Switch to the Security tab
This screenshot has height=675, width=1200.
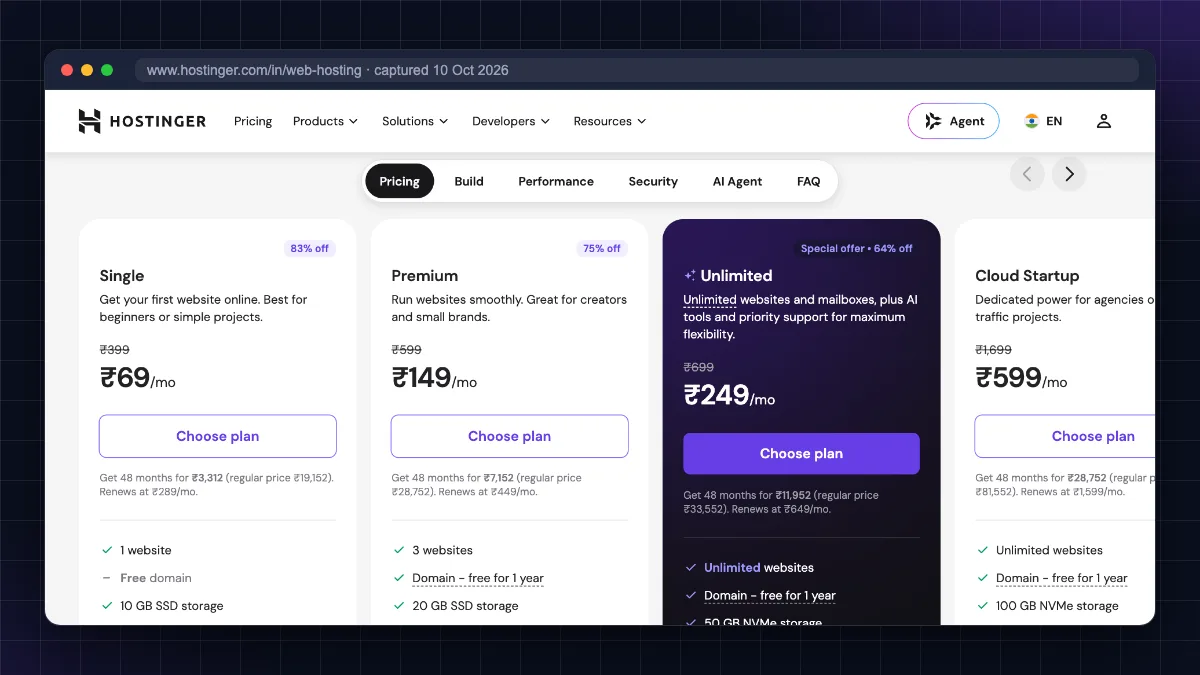click(x=653, y=181)
